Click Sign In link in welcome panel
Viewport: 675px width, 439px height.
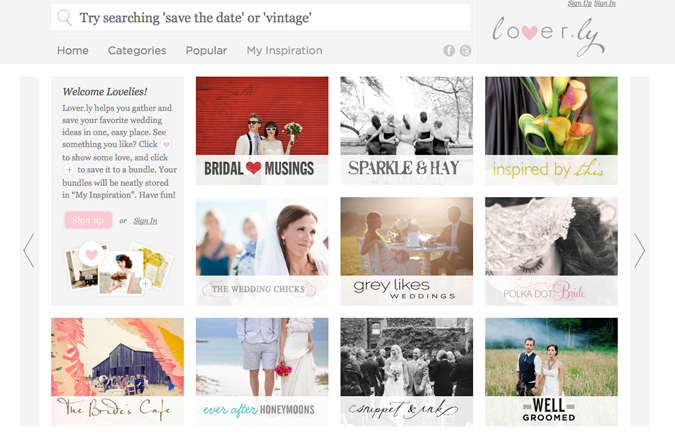[x=145, y=221]
